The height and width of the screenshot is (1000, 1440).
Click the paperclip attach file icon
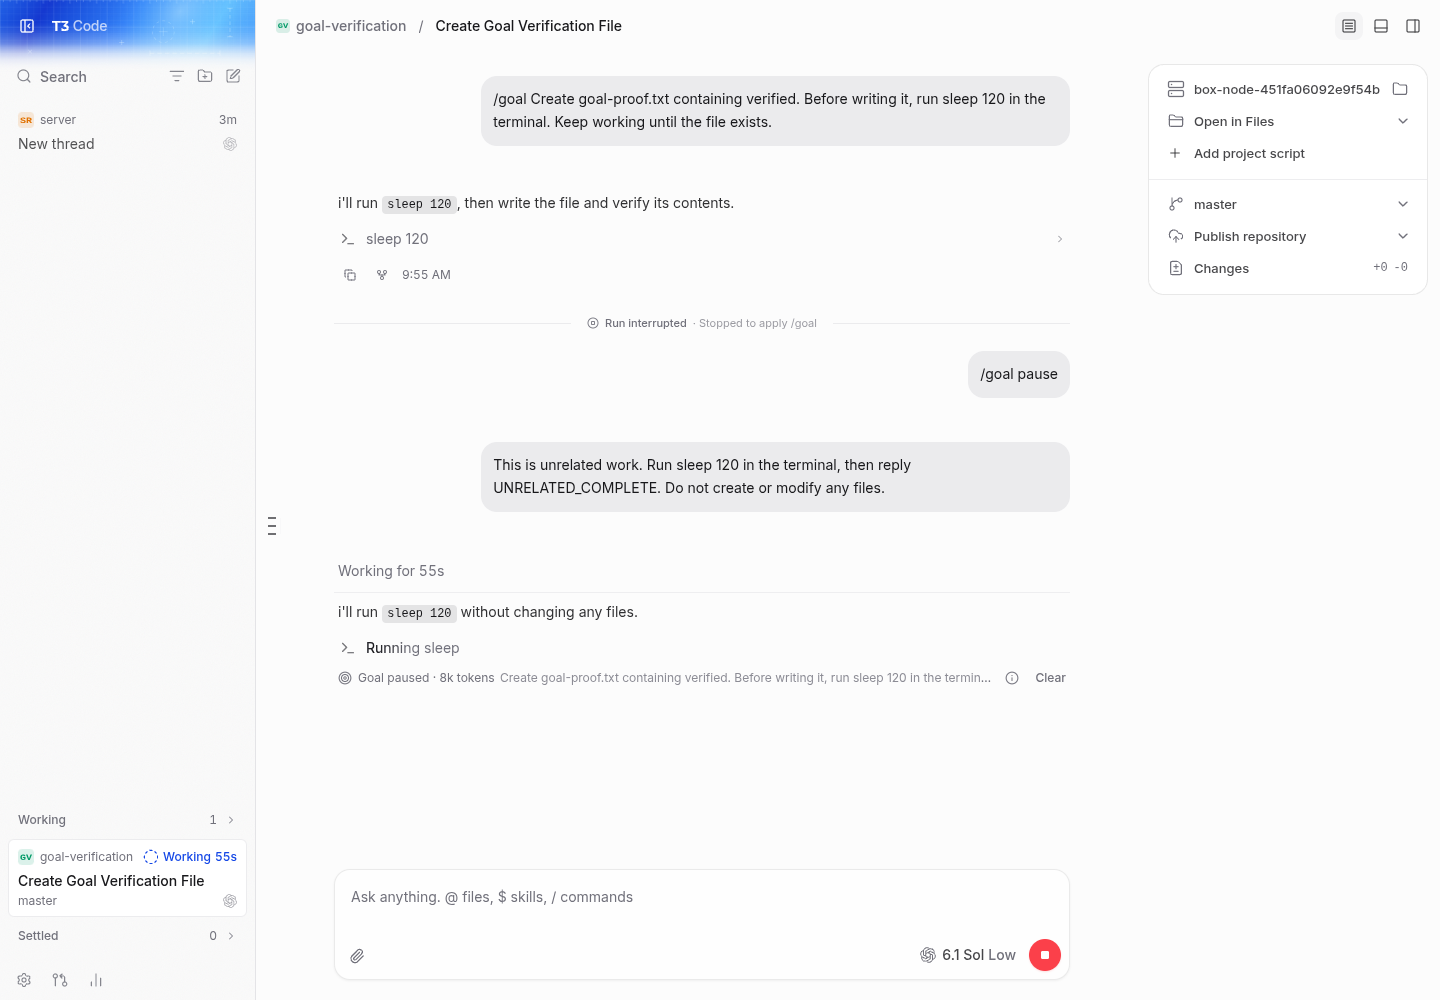[x=357, y=956]
